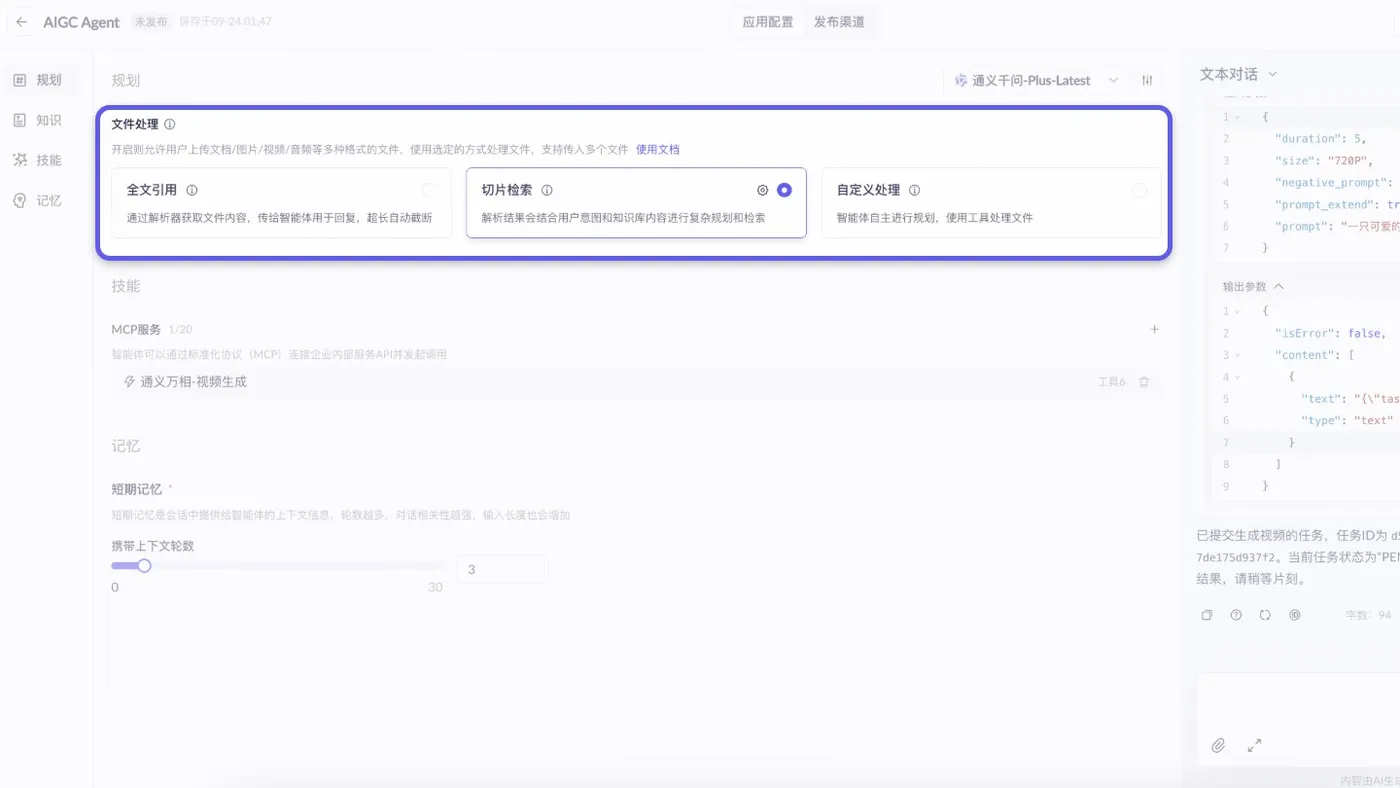
Task: Add an MCP service with the plus icon
Action: click(1155, 329)
